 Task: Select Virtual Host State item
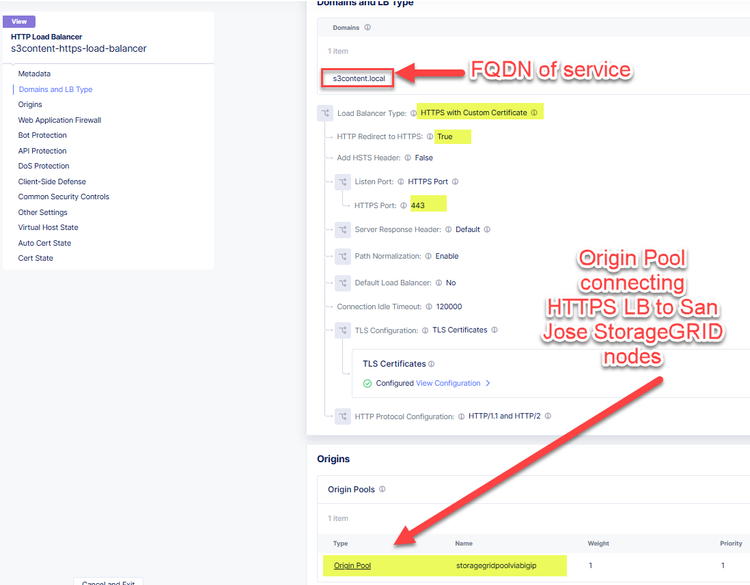tap(48, 227)
